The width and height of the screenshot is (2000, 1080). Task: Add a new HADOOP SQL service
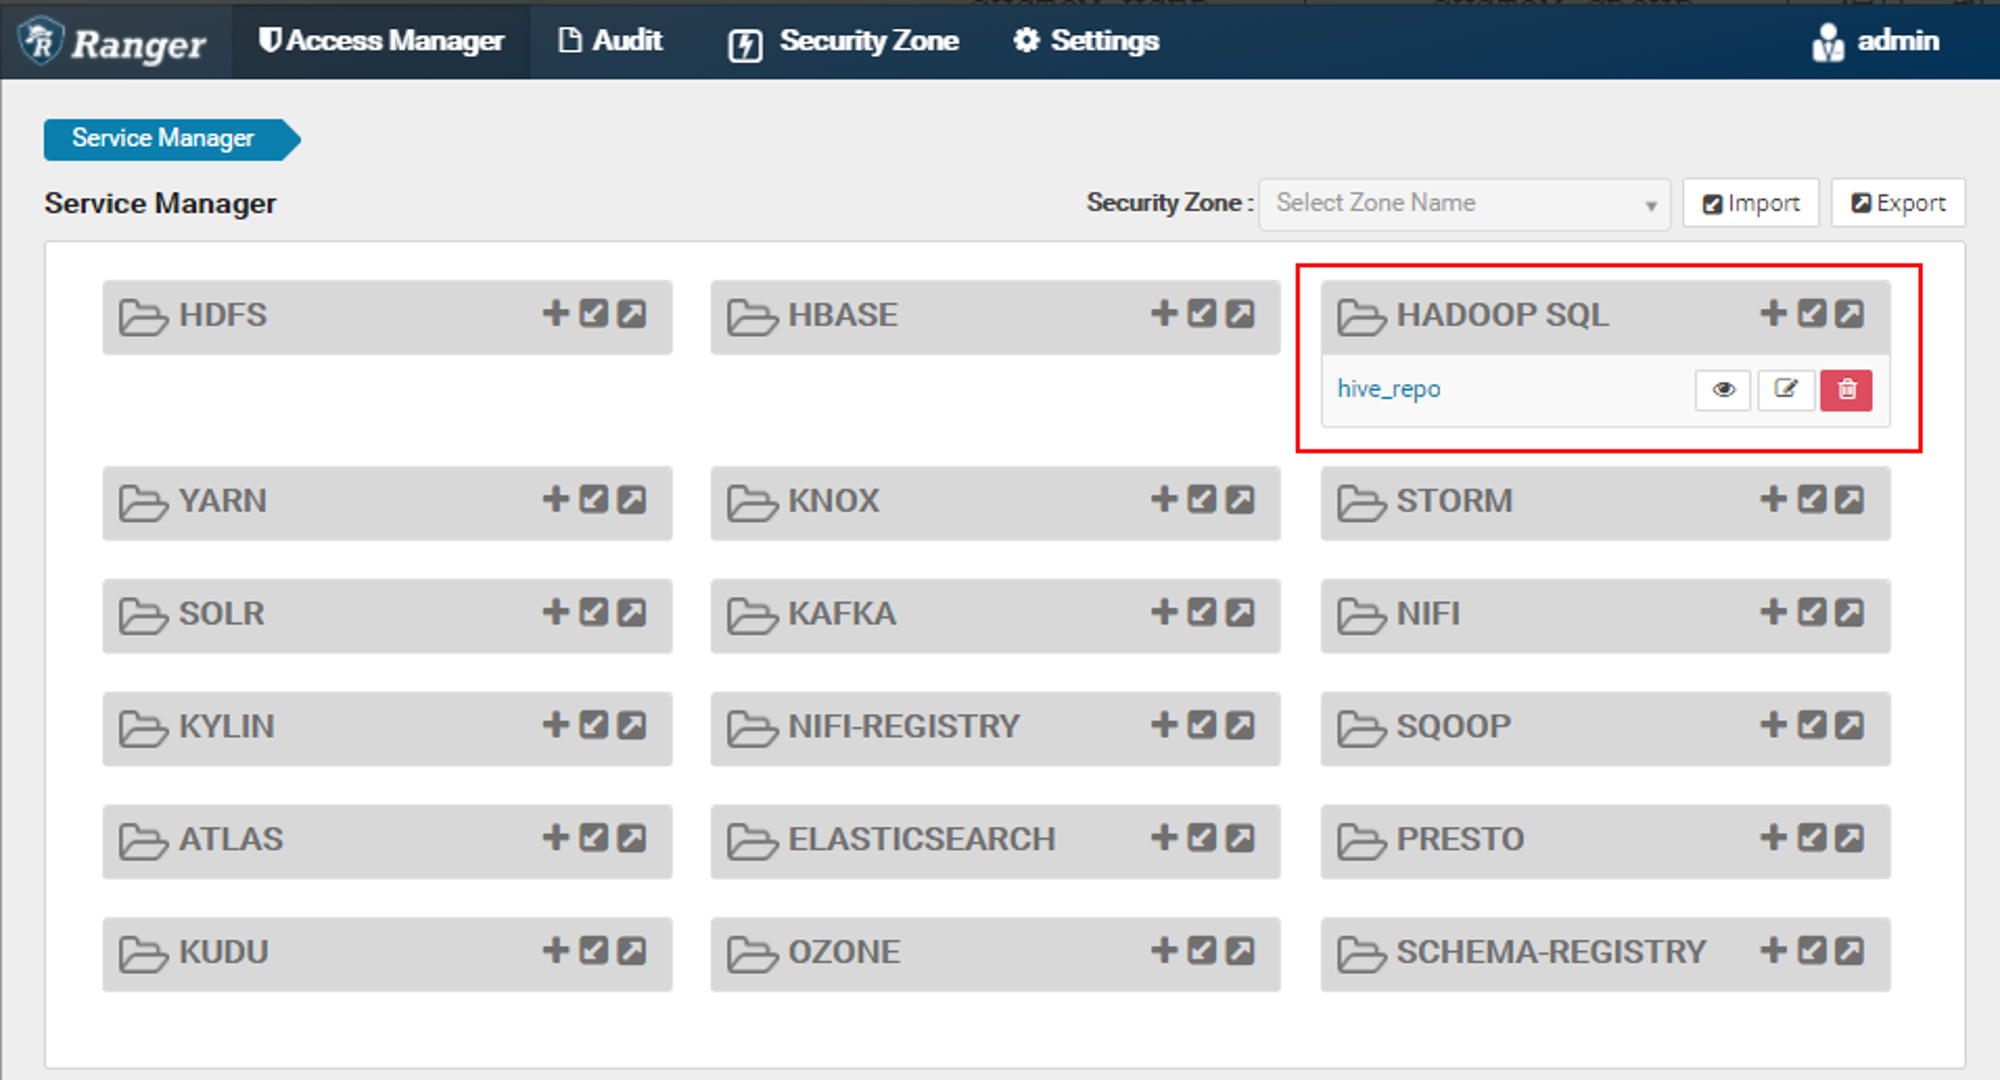[1773, 314]
